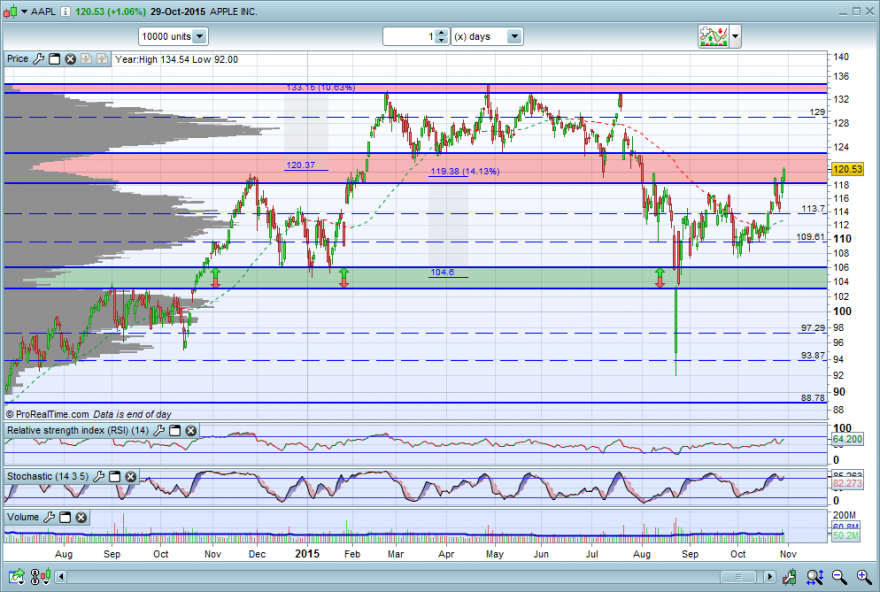This screenshot has height=592, width=880.
Task: Click the Price panel move-down arrow icon
Action: click(x=86, y=59)
